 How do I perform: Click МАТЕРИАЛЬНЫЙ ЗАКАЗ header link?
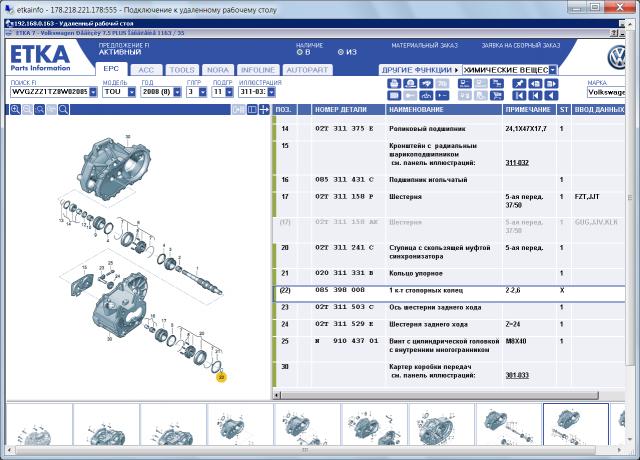coord(425,46)
